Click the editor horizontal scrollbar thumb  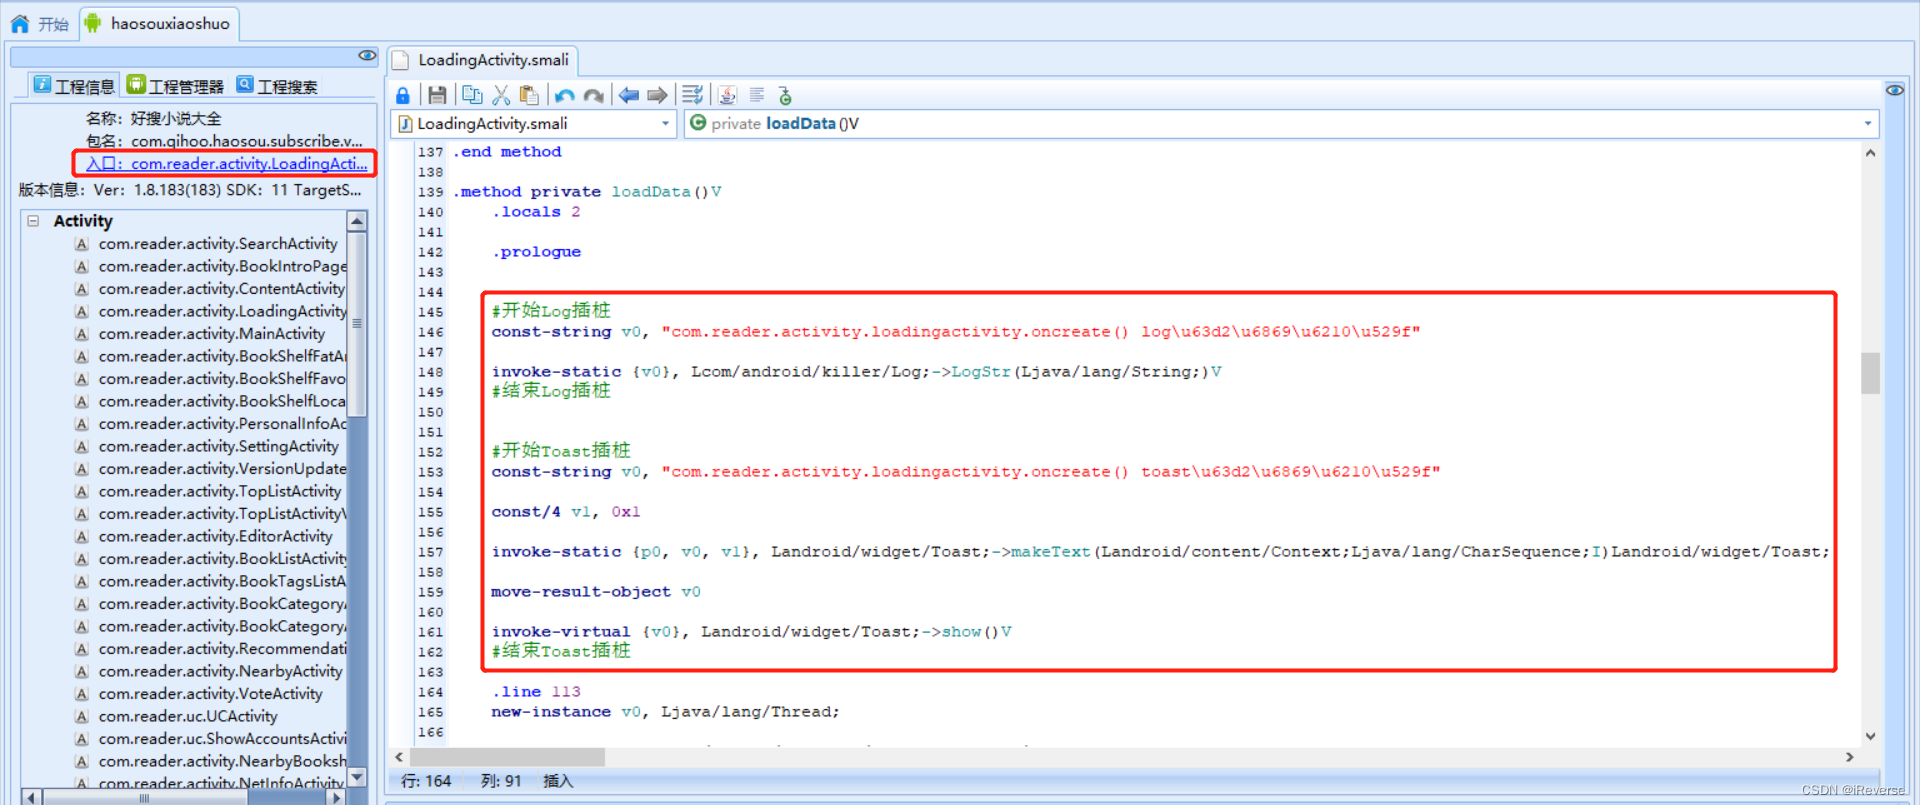point(507,757)
